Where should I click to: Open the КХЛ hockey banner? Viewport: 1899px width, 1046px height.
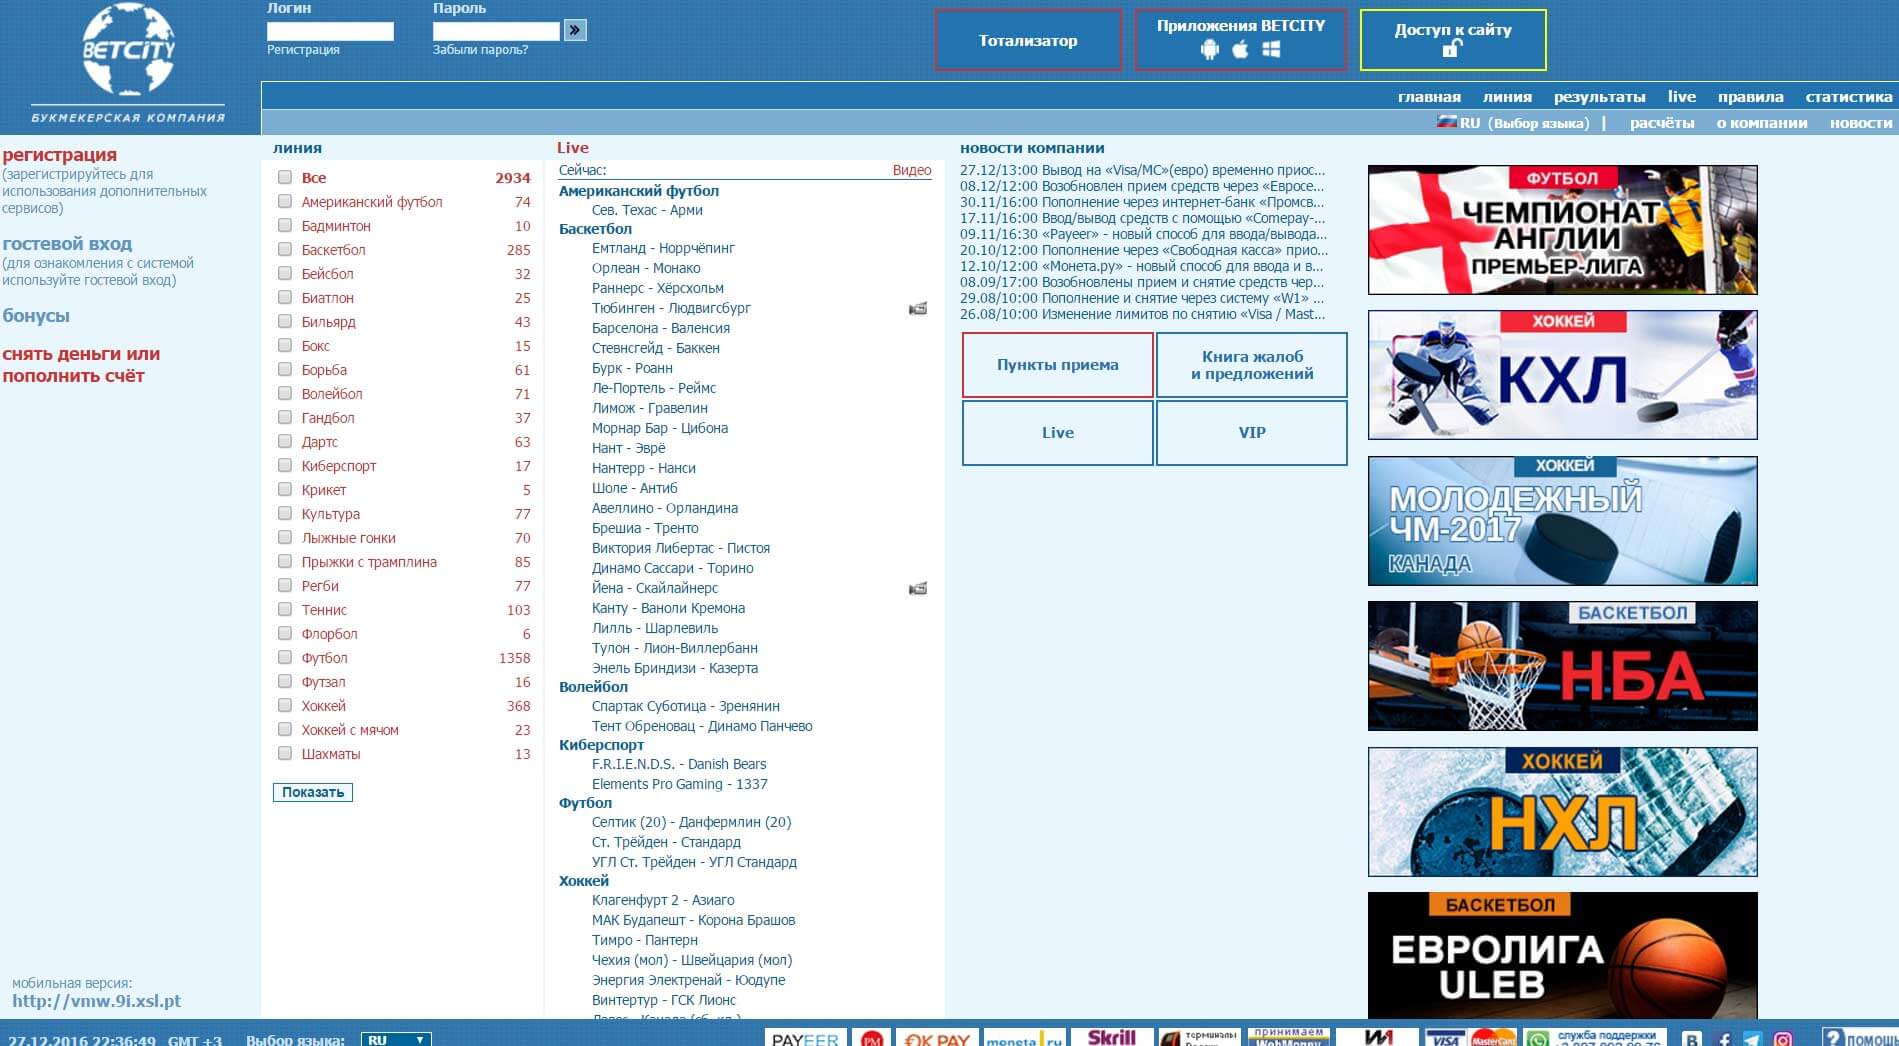tap(1562, 375)
